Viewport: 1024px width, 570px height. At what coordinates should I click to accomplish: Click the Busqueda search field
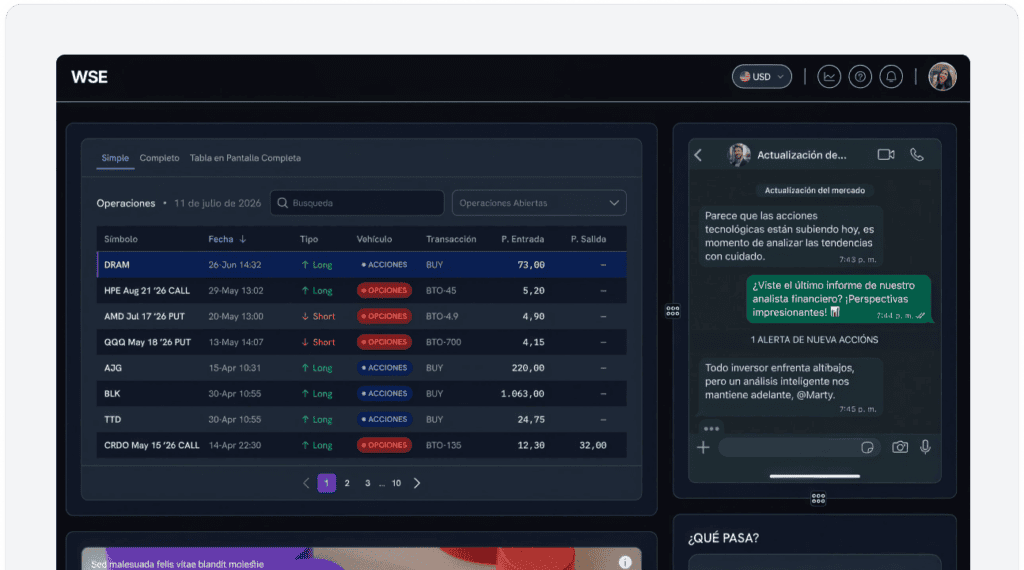(357, 203)
